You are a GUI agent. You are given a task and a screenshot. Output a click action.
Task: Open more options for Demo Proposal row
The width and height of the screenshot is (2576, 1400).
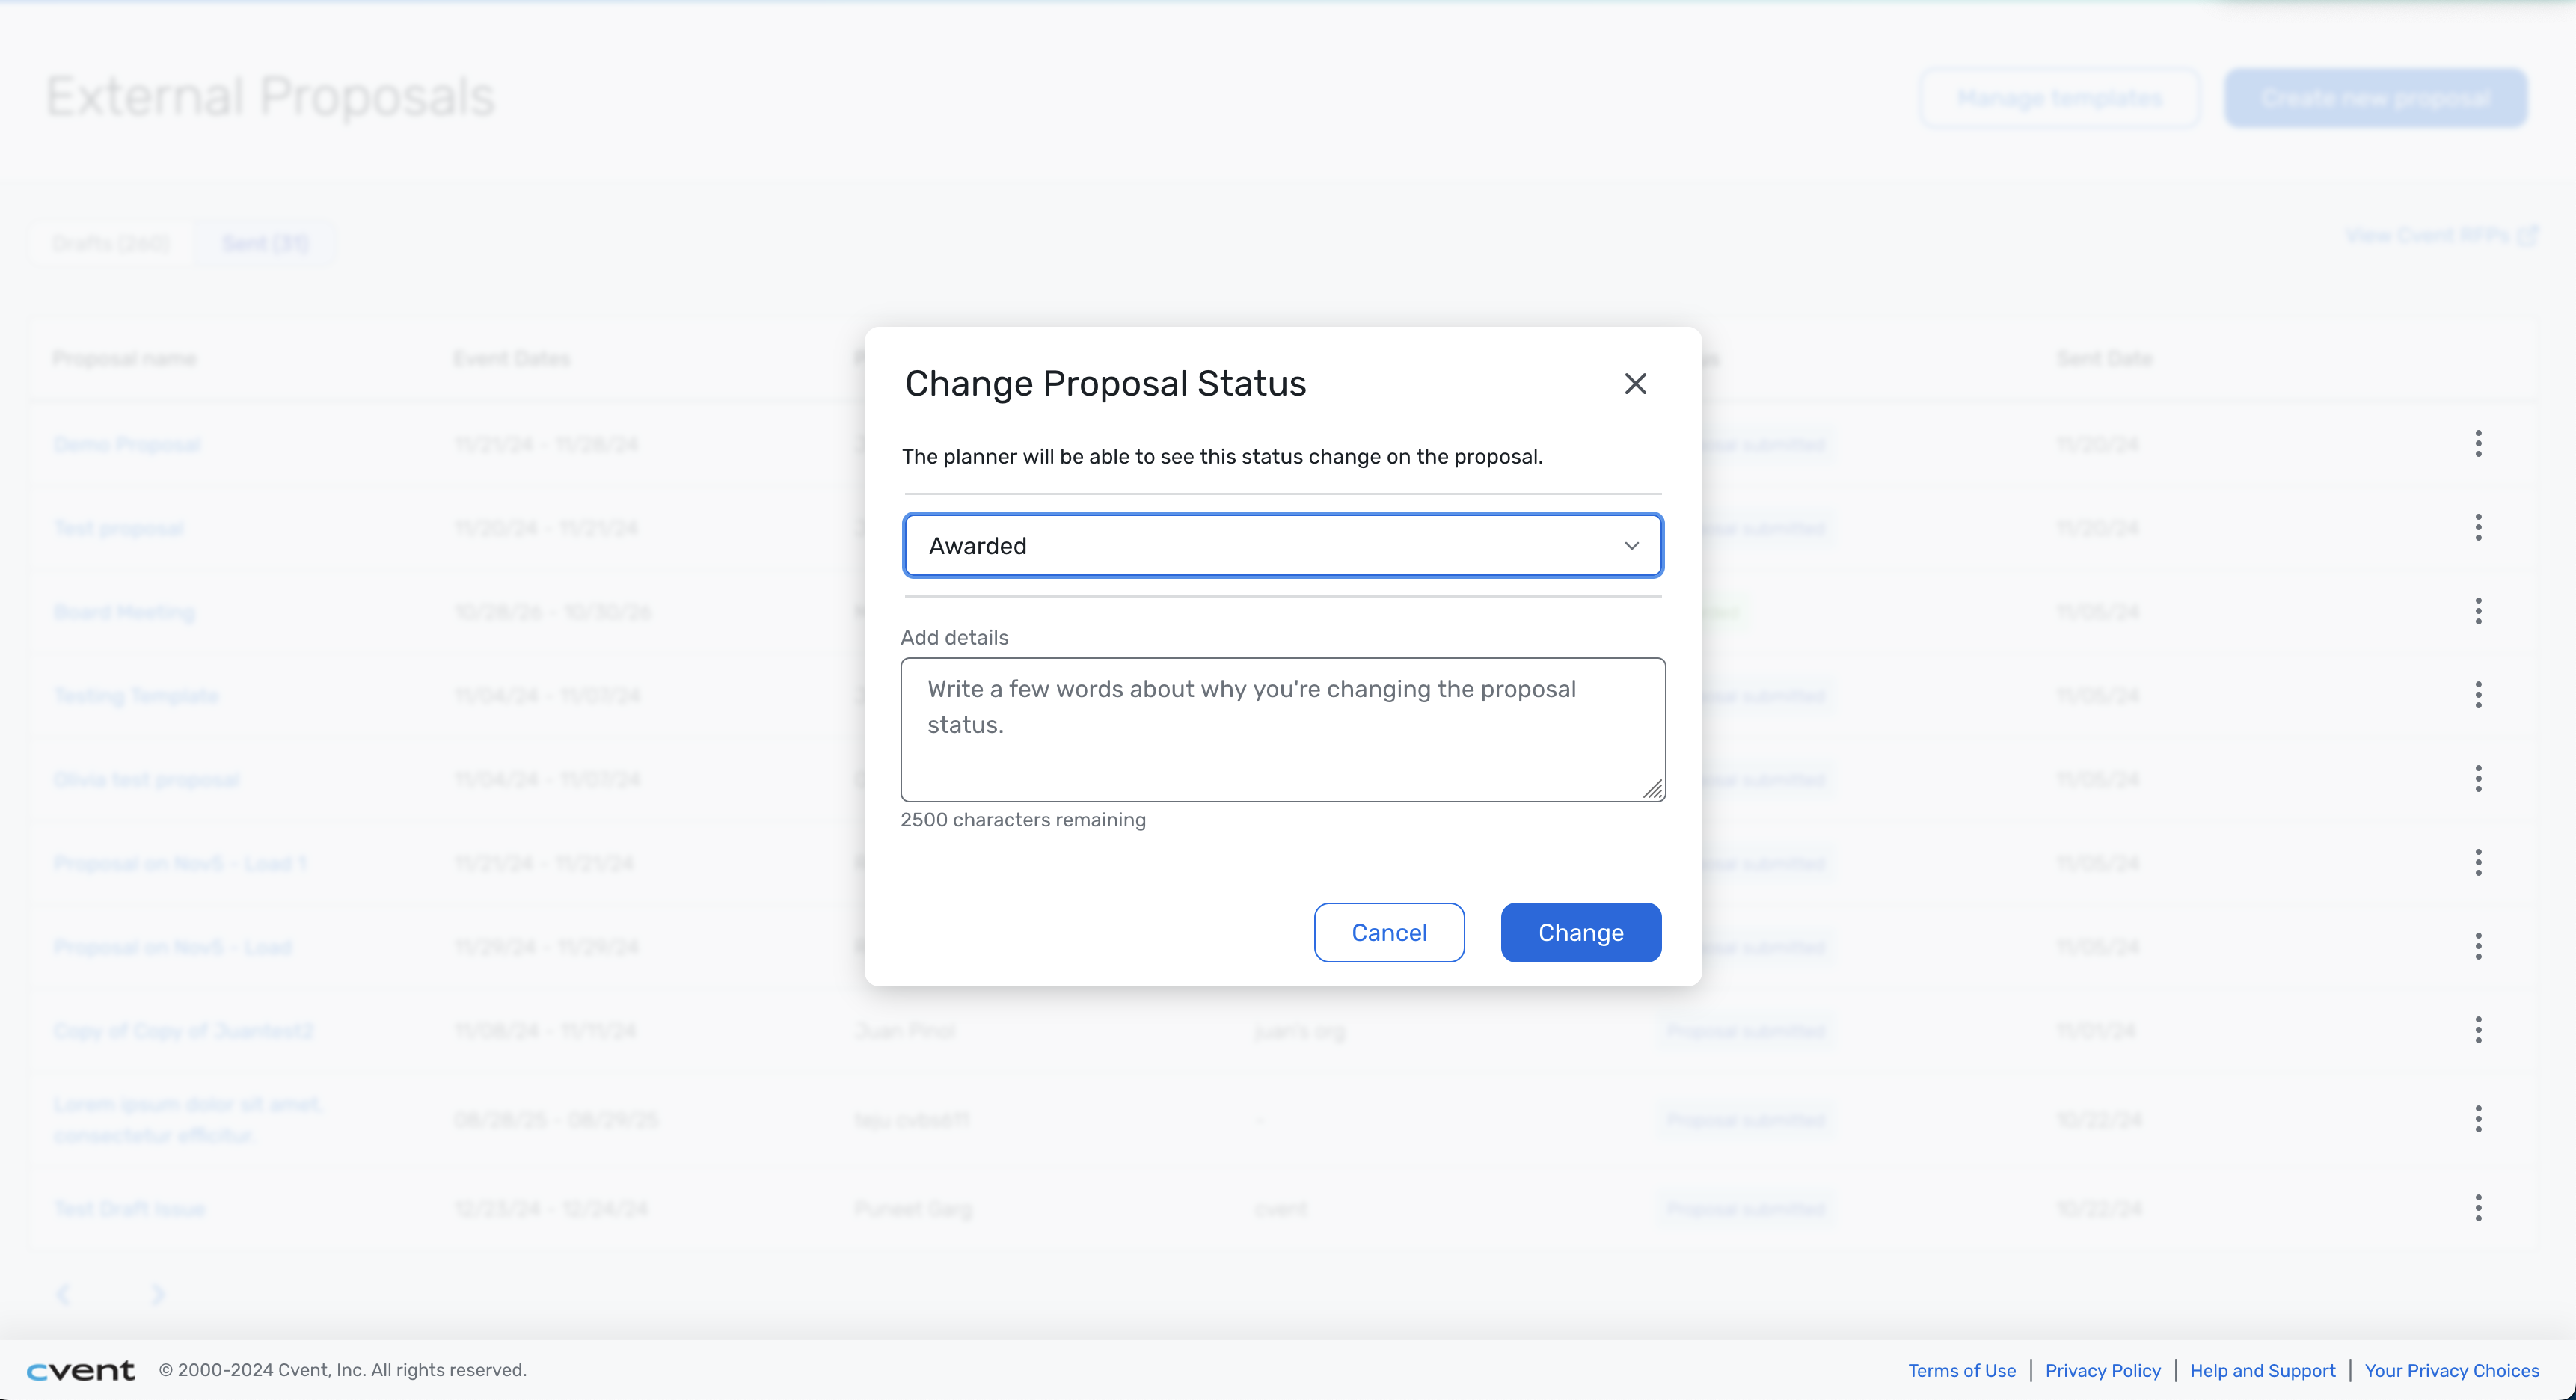(2478, 443)
